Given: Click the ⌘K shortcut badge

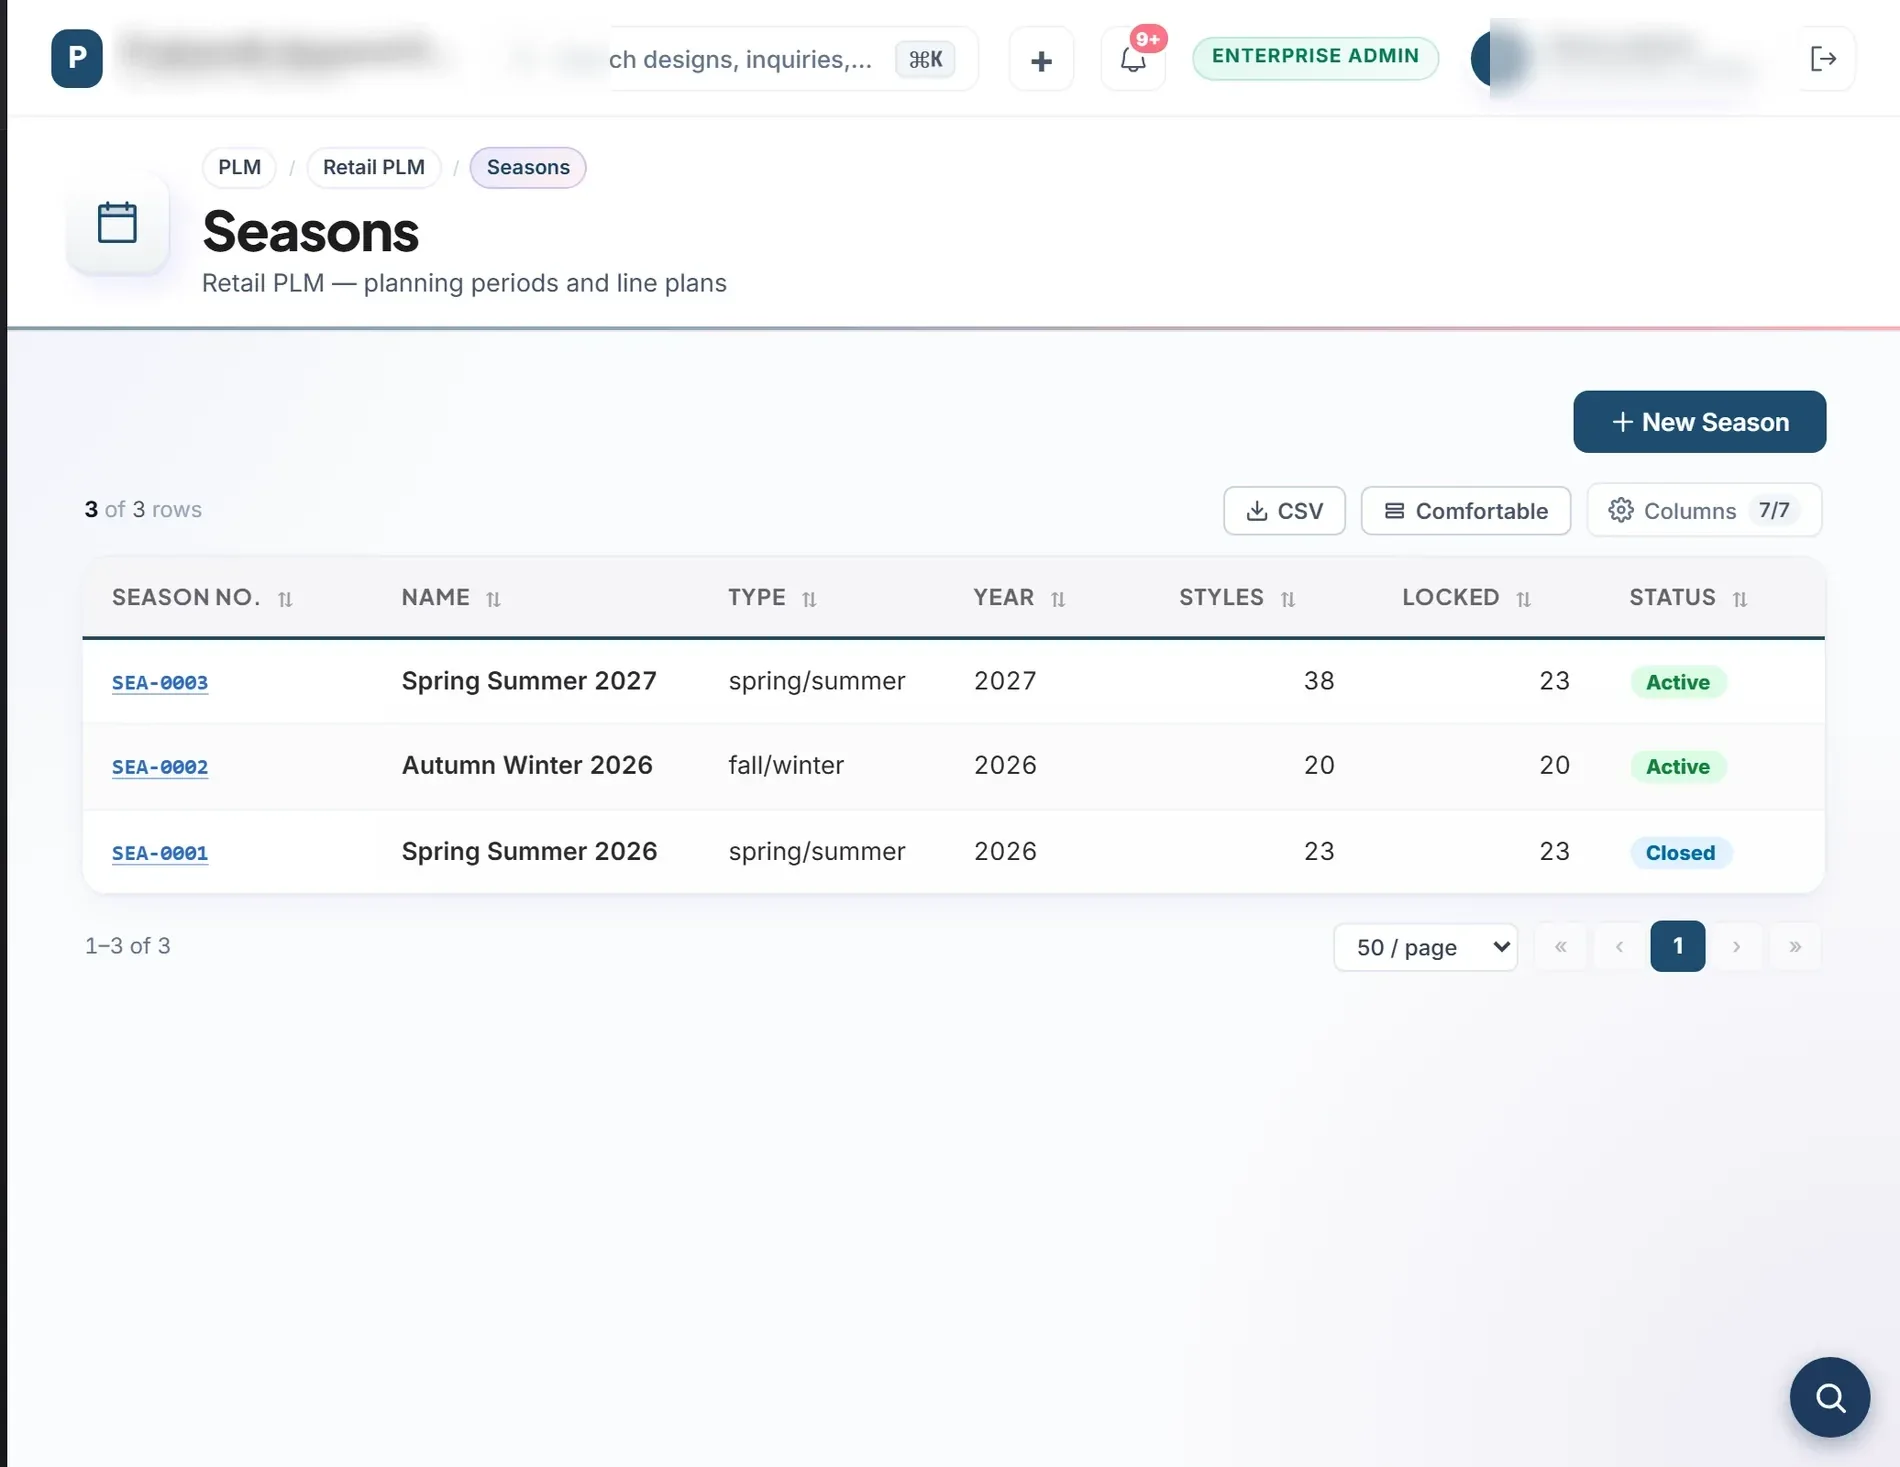Looking at the screenshot, I should [x=925, y=59].
